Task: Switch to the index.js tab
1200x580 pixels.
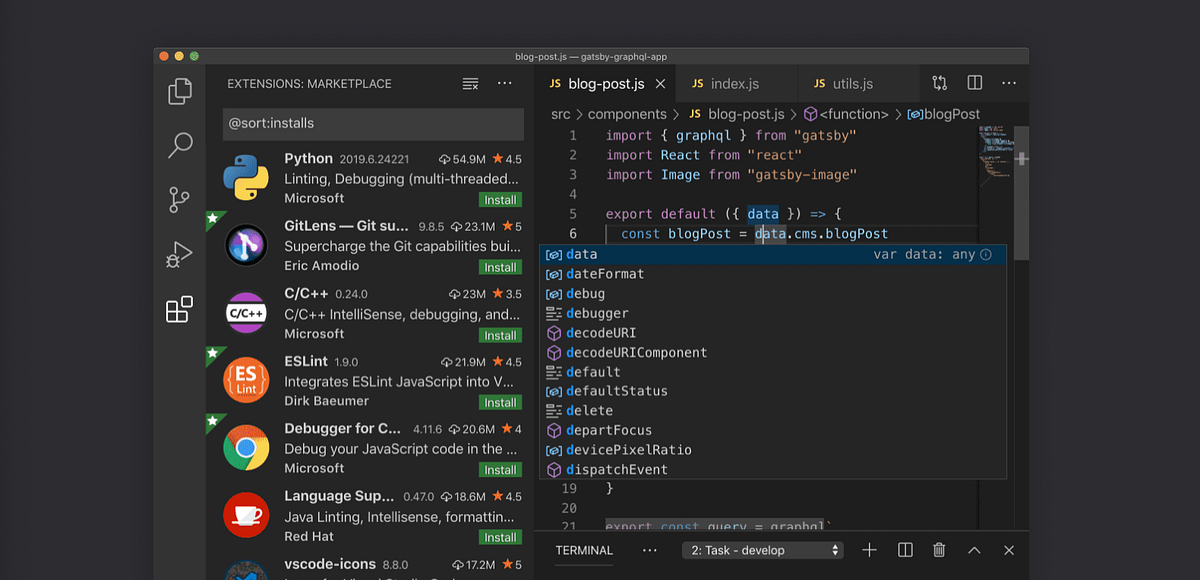Action: (x=737, y=83)
